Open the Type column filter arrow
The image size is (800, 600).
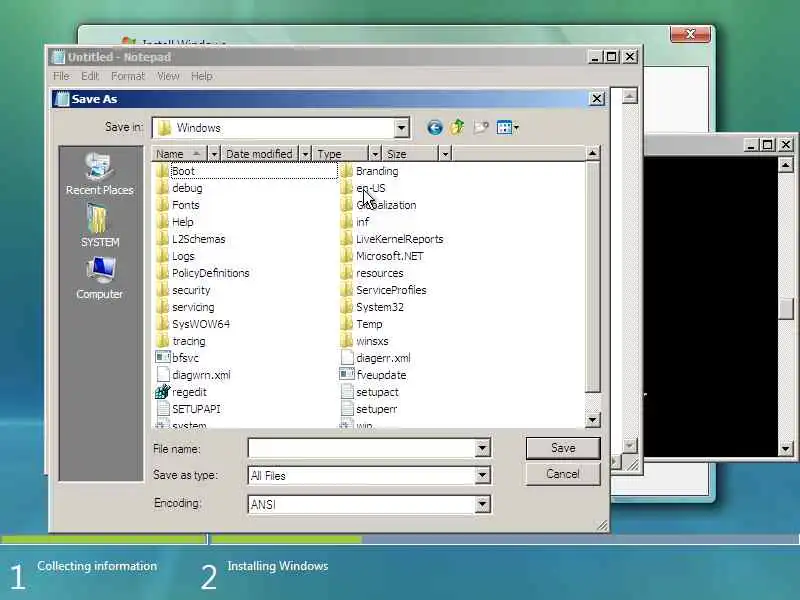[x=375, y=154]
